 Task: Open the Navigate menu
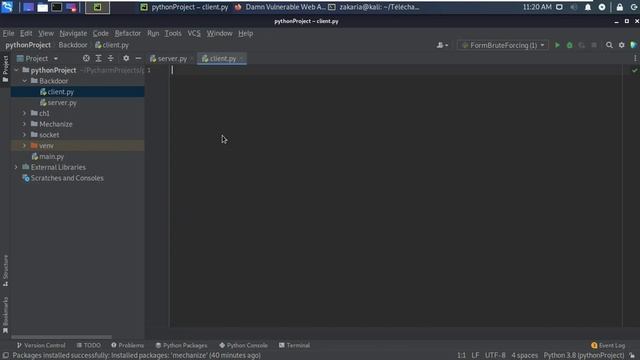[x=73, y=33]
